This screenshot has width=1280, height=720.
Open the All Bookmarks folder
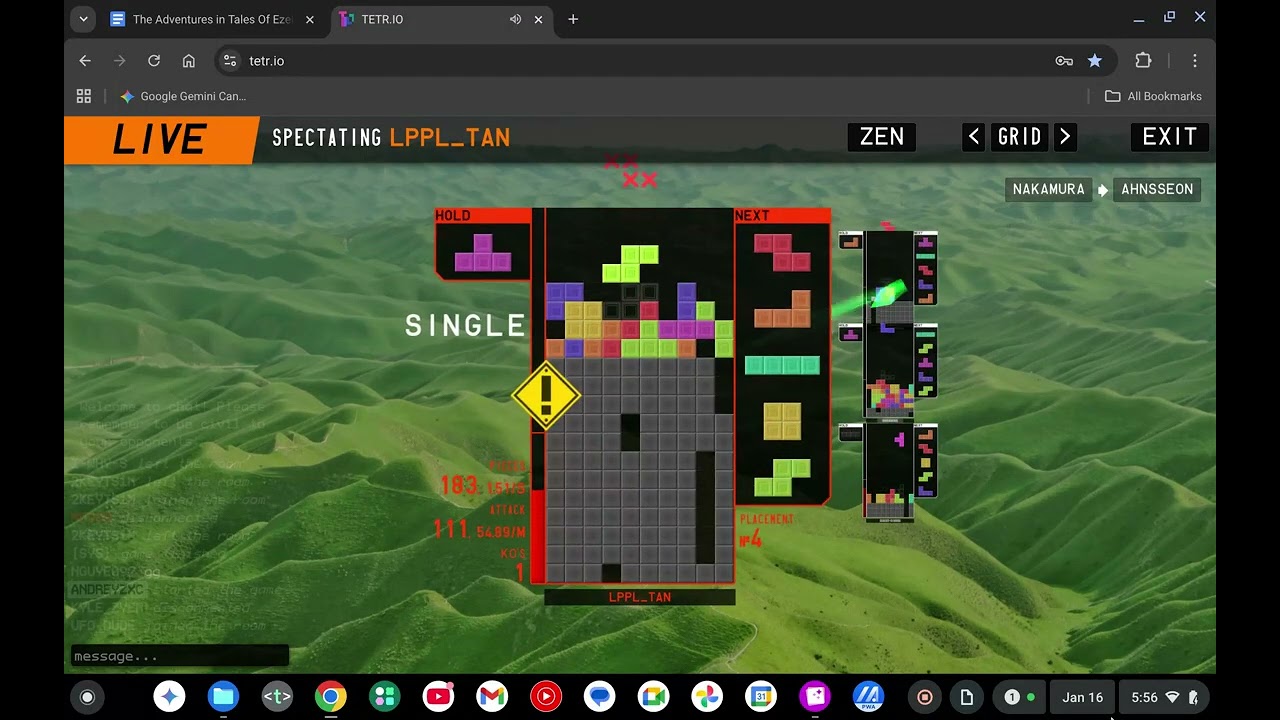coord(1153,96)
